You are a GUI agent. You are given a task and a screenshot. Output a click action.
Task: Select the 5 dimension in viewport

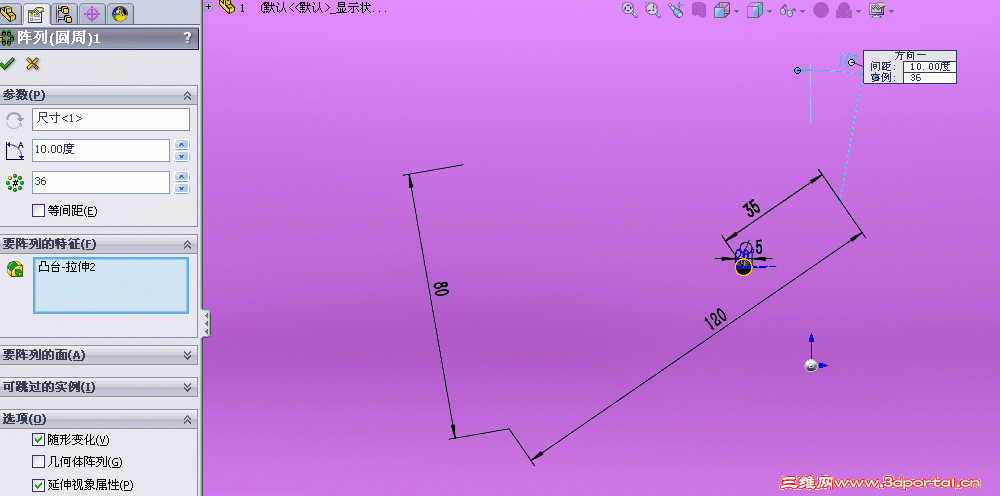tap(759, 246)
